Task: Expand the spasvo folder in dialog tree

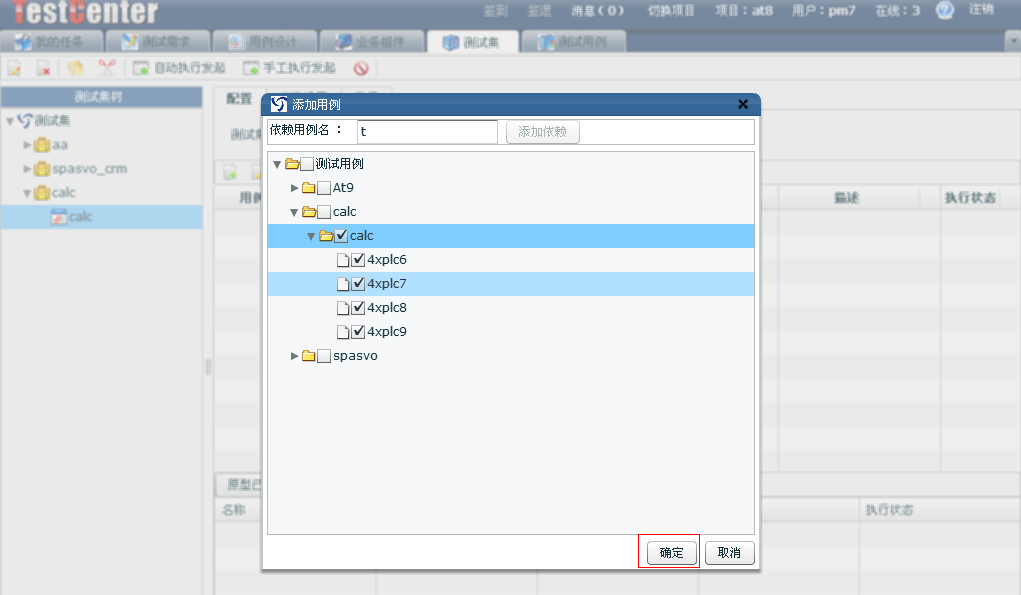Action: click(294, 356)
